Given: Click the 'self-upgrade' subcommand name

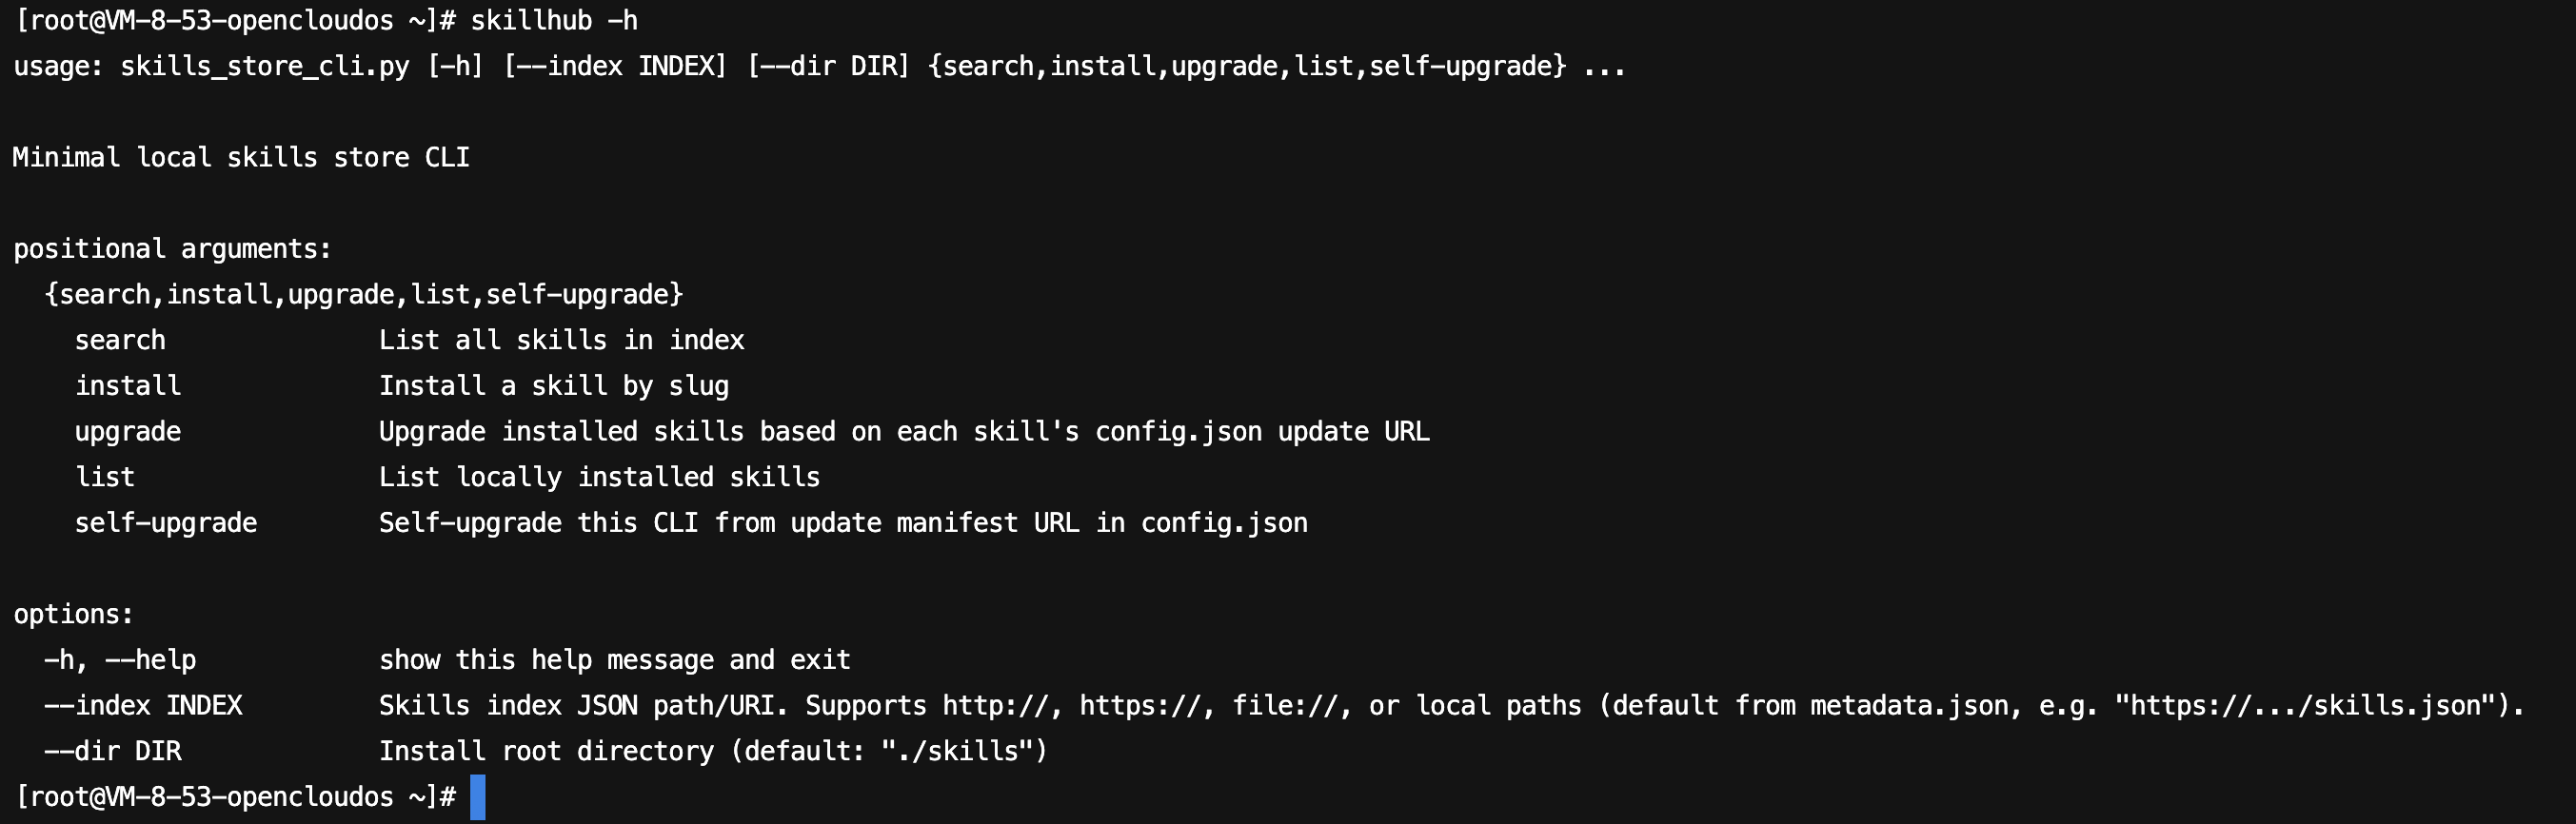Looking at the screenshot, I should (x=166, y=523).
